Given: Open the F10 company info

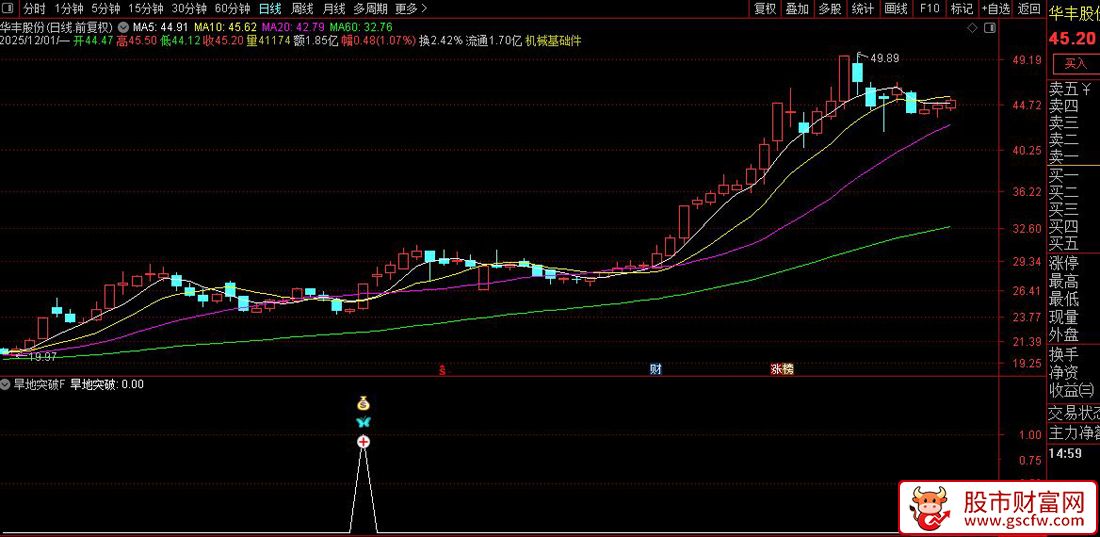Looking at the screenshot, I should (x=929, y=9).
